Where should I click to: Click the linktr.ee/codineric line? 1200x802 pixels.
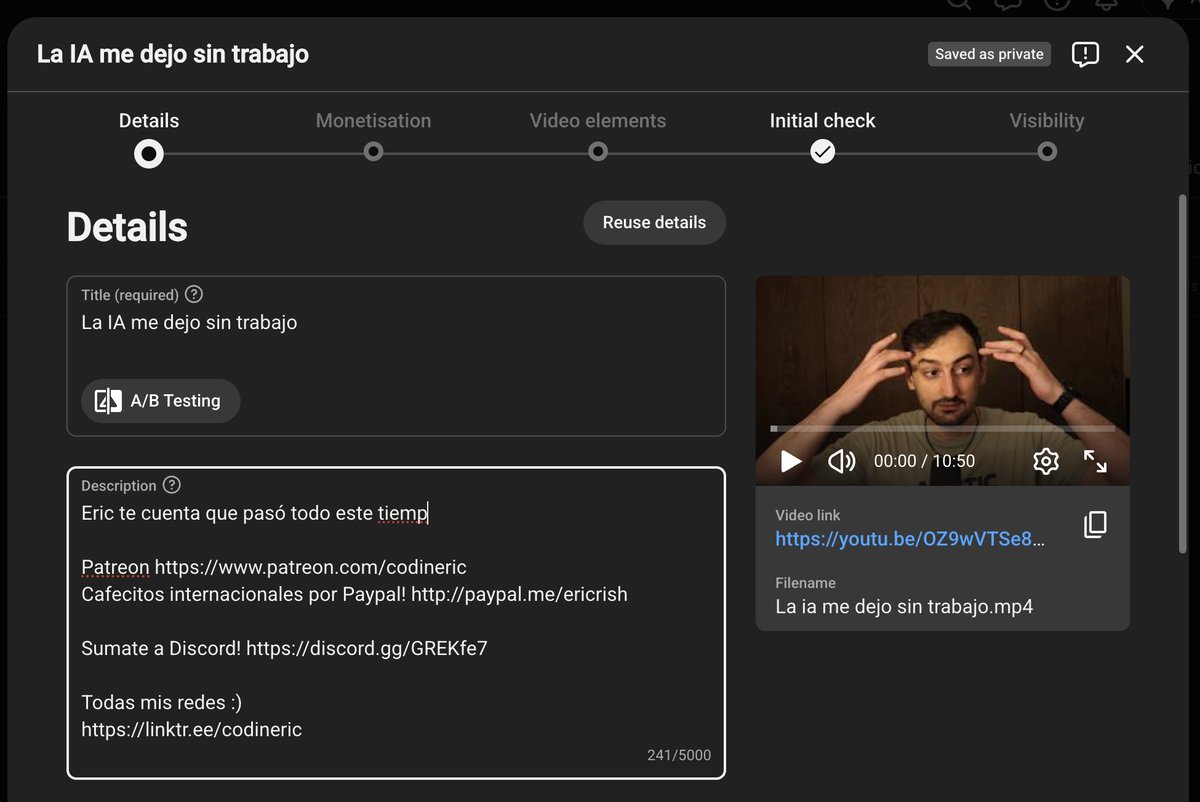tap(191, 729)
